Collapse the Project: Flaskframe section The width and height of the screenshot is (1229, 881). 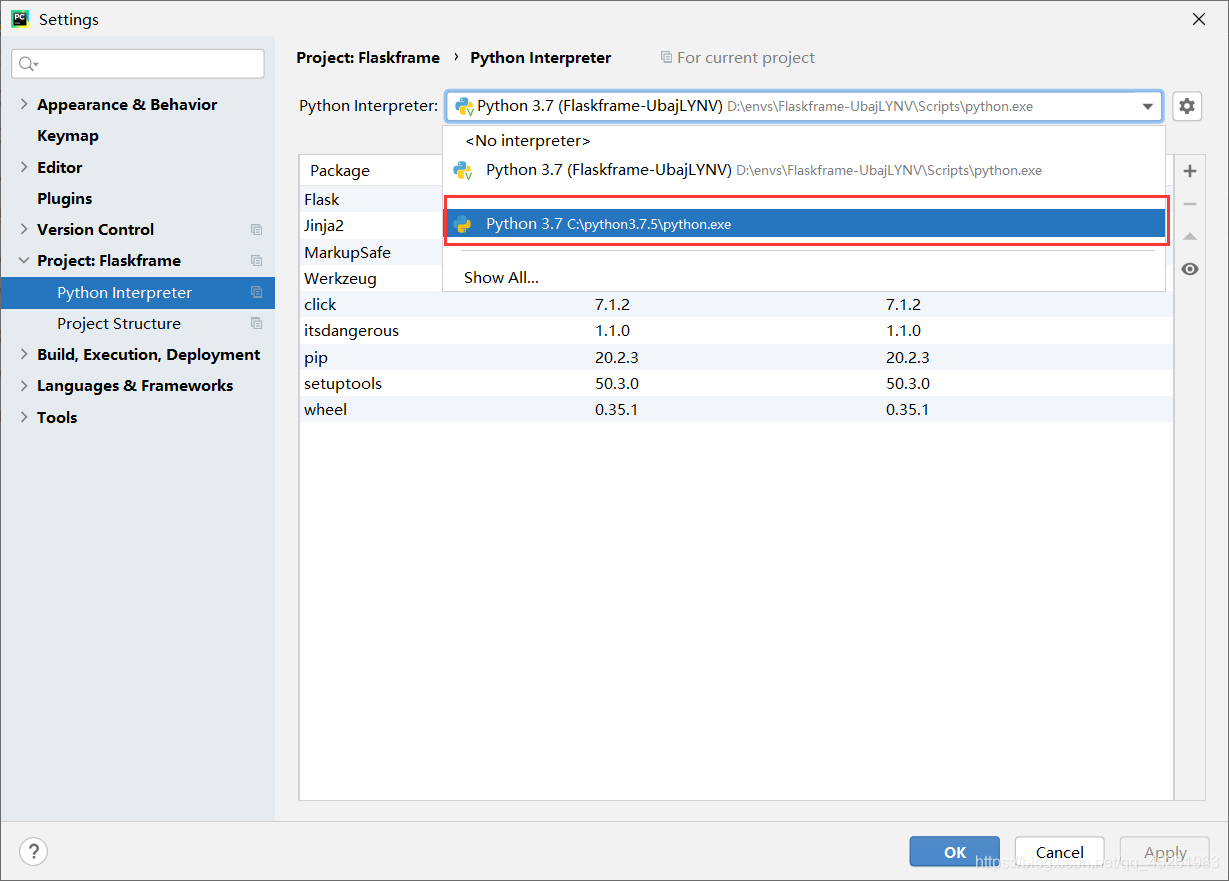[24, 261]
